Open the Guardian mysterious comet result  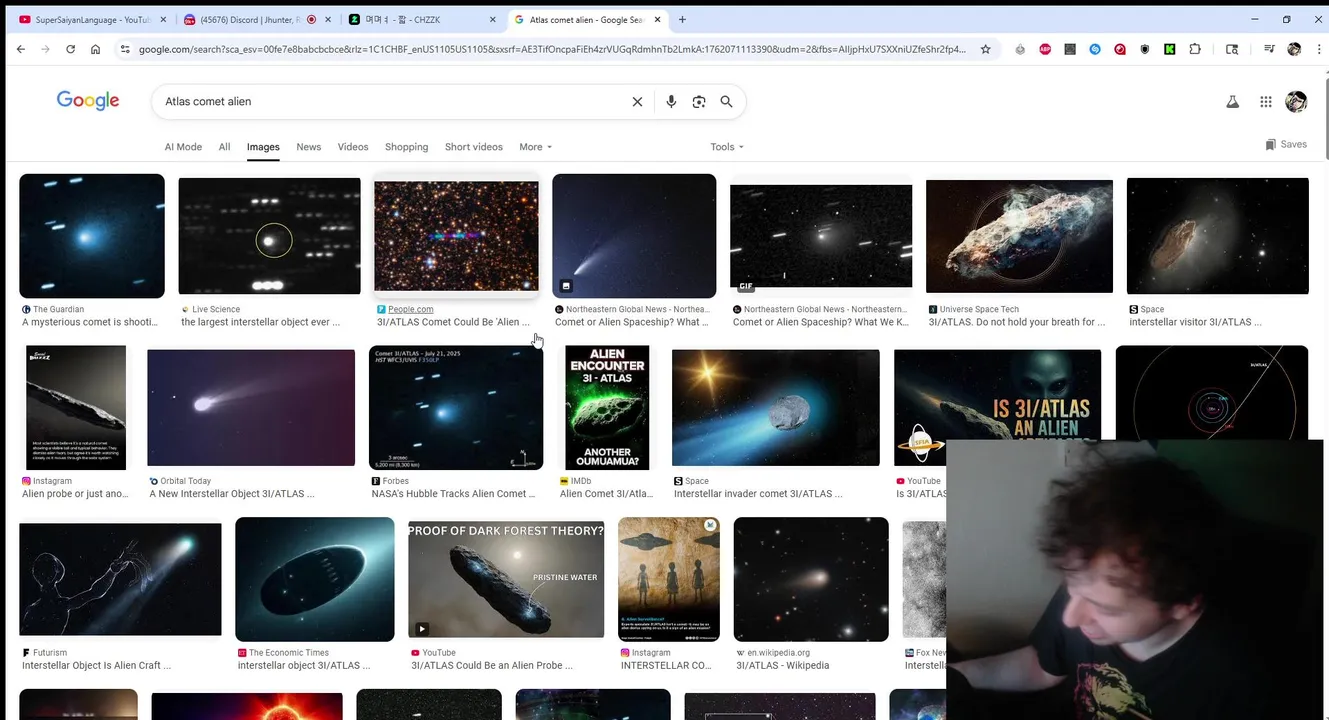(x=90, y=322)
